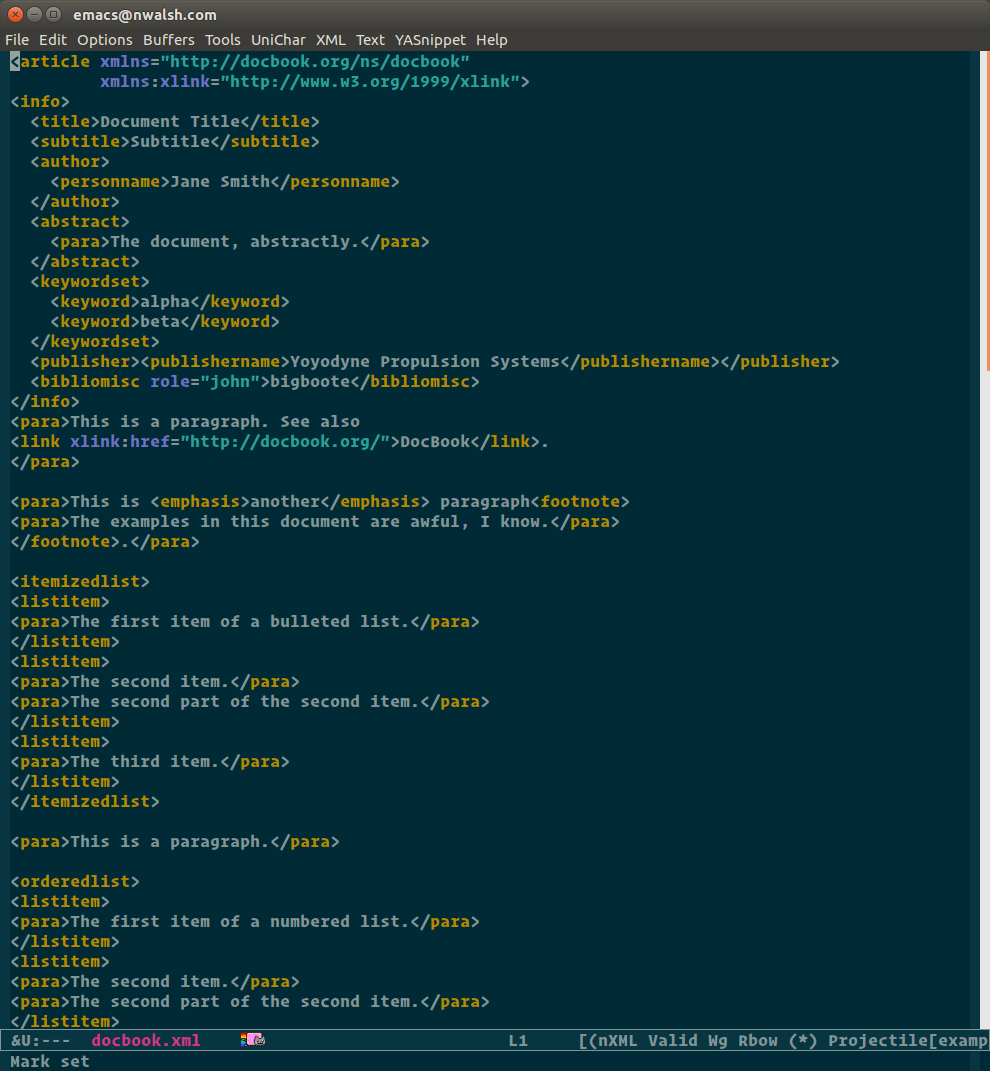This screenshot has width=990, height=1071.
Task: Click the opening itemizedlist tag
Action: [80, 581]
